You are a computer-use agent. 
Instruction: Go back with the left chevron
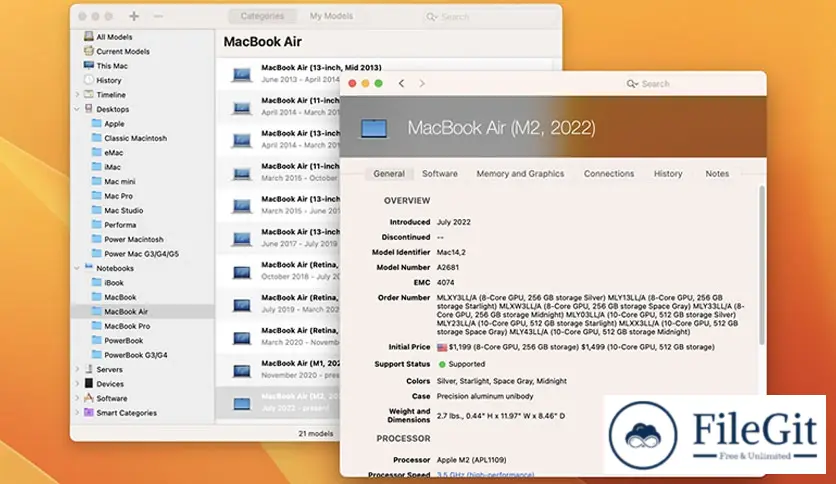coord(401,83)
